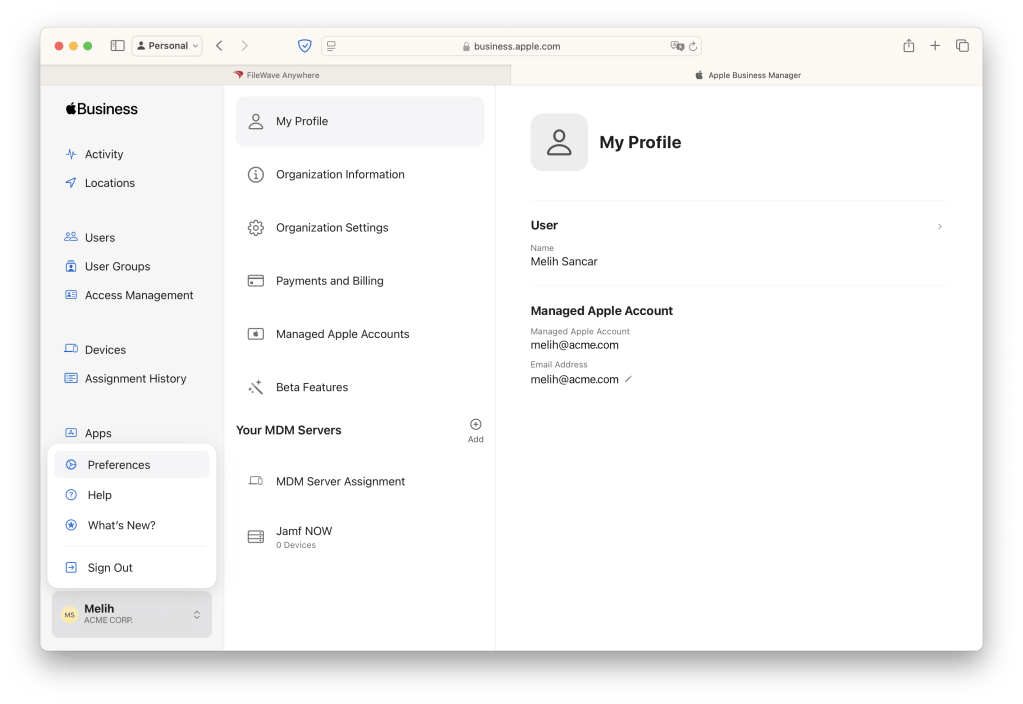The height and width of the screenshot is (704, 1023).
Task: Click the Safari sidebar toggle icon
Action: pyautogui.click(x=117, y=46)
